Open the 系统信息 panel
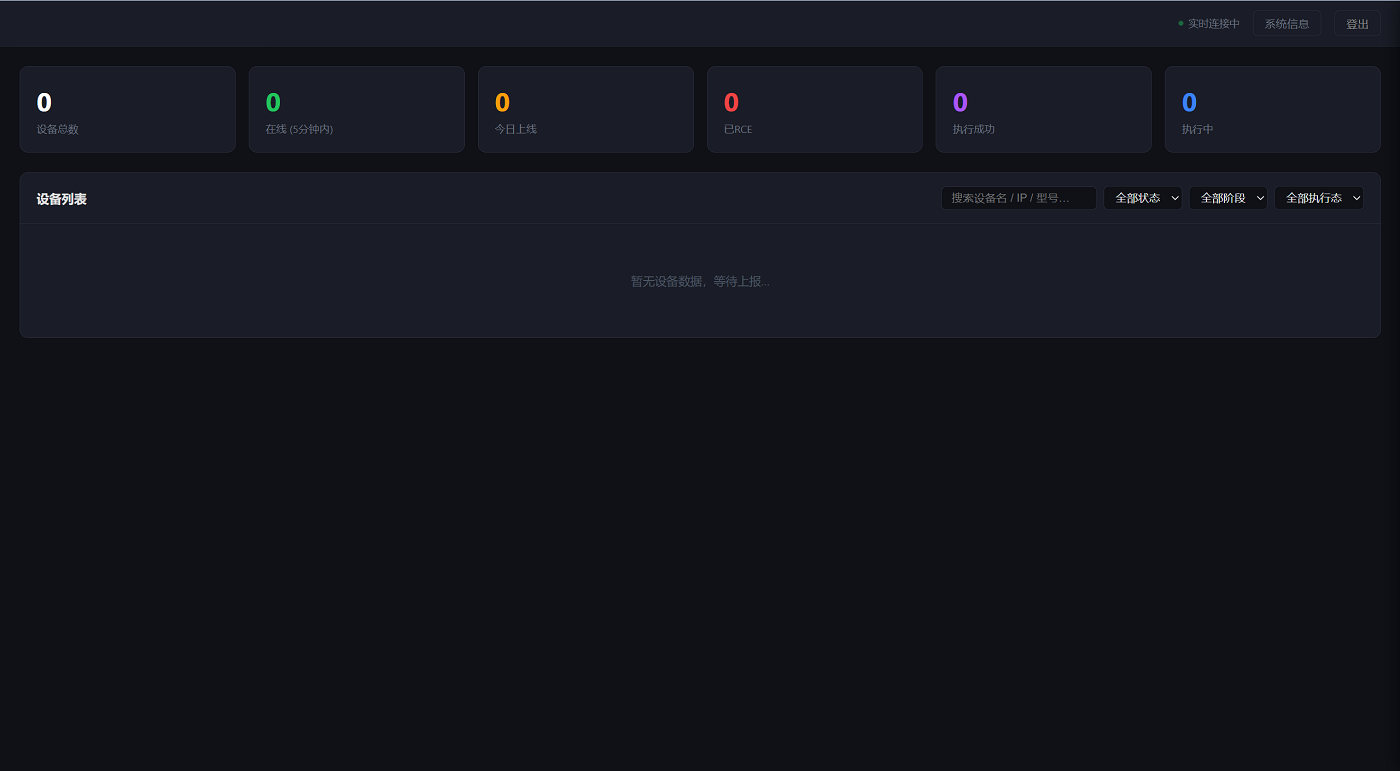The width and height of the screenshot is (1400, 771). 1287,23
